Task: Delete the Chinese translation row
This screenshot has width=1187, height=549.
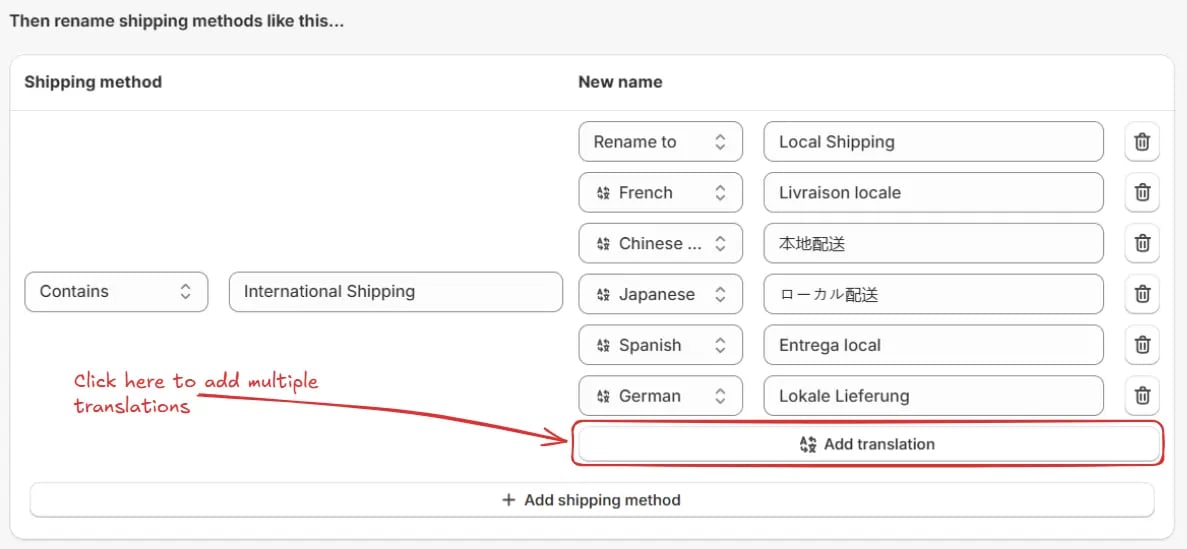Action: (x=1142, y=243)
